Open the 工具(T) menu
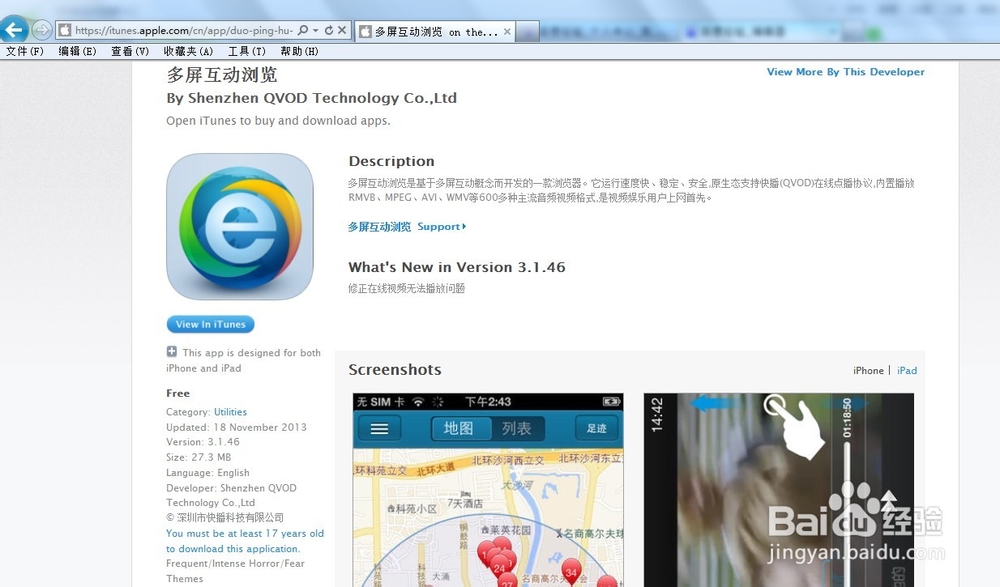 [247, 51]
